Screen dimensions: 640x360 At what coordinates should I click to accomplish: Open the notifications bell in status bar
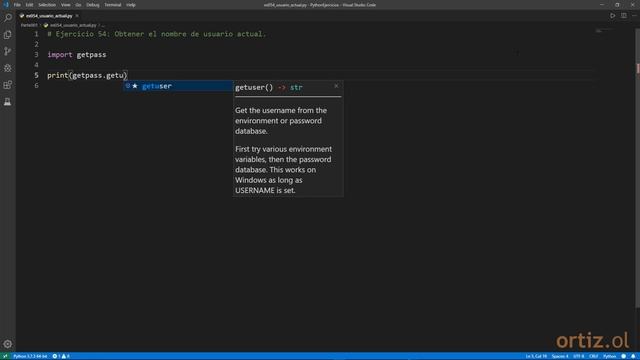pyautogui.click(x=633, y=356)
